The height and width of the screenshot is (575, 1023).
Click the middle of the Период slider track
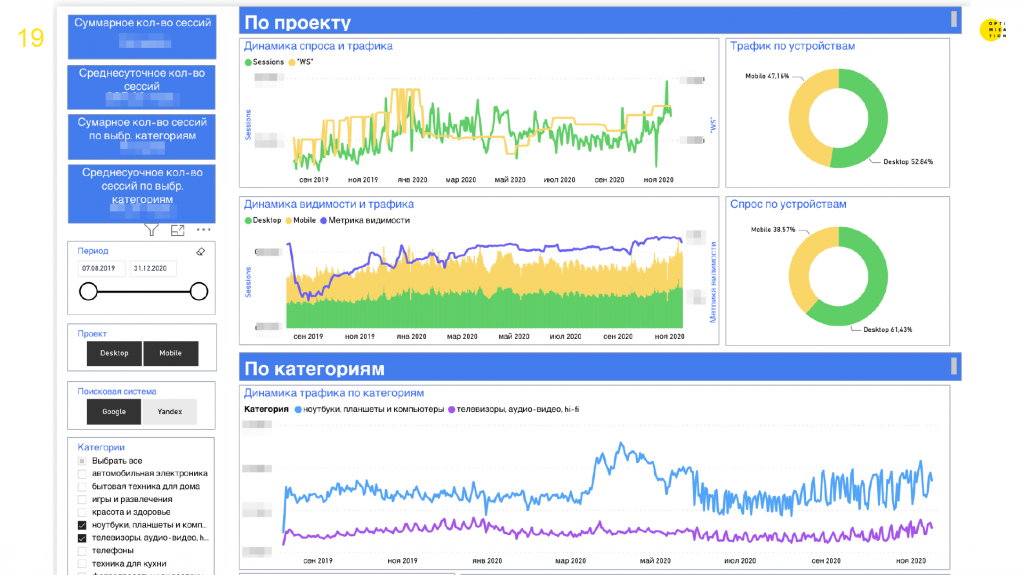pos(144,291)
